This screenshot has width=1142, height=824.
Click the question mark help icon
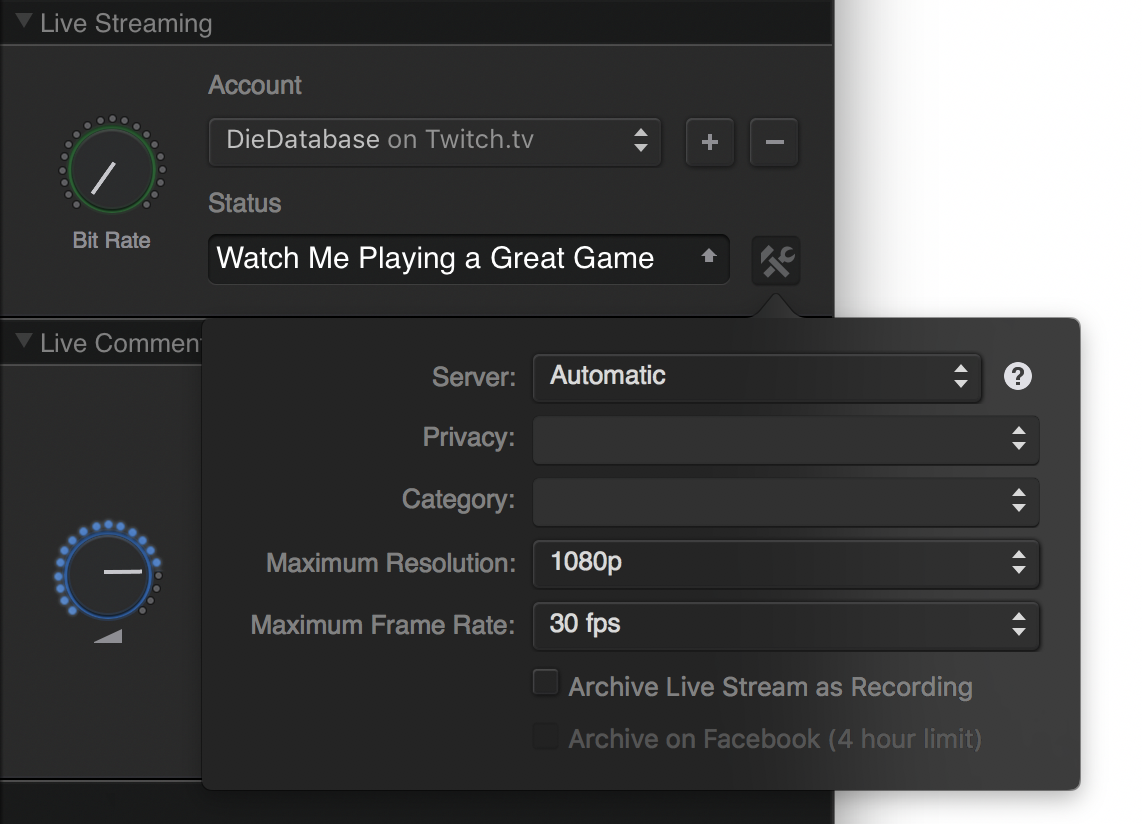point(1017,376)
